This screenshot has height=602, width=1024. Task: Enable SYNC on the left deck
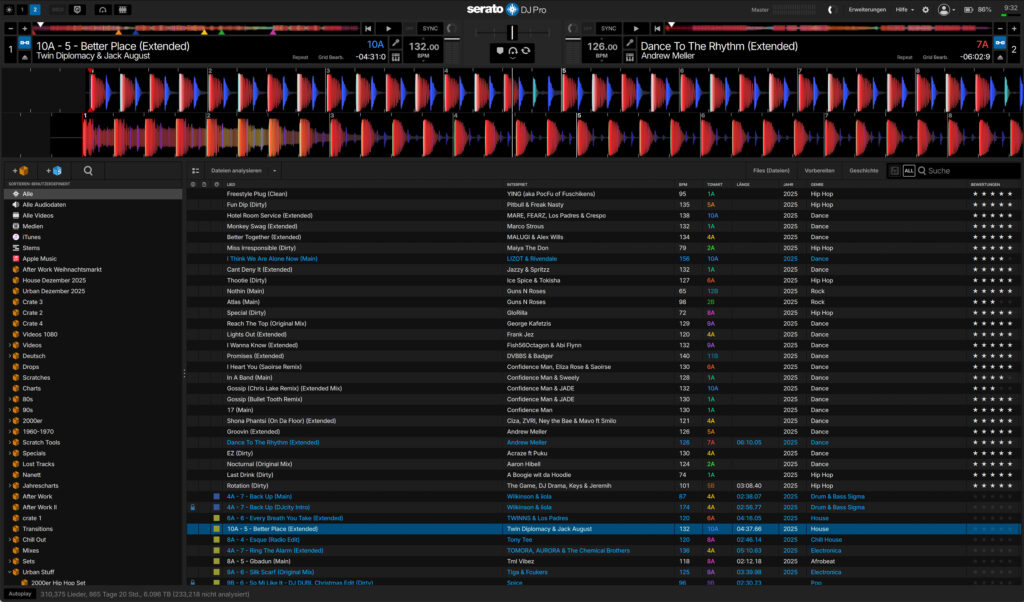click(x=430, y=28)
